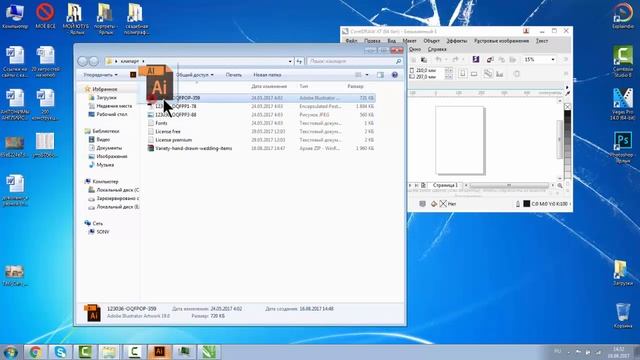
Task: Open Skype from the taskbar
Action: click(x=60, y=352)
